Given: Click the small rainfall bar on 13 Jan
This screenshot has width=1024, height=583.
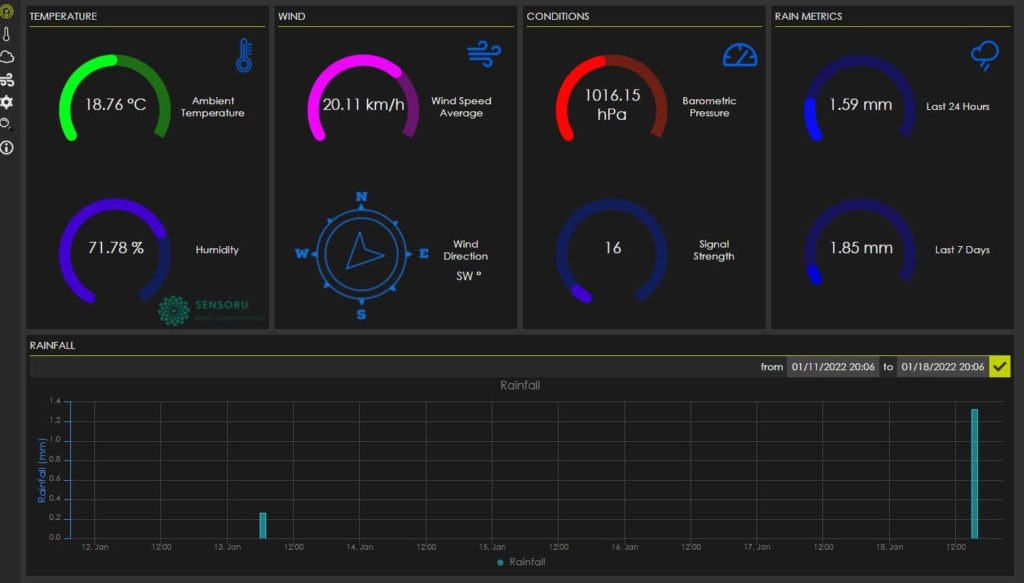Looking at the screenshot, I should coord(263,526).
